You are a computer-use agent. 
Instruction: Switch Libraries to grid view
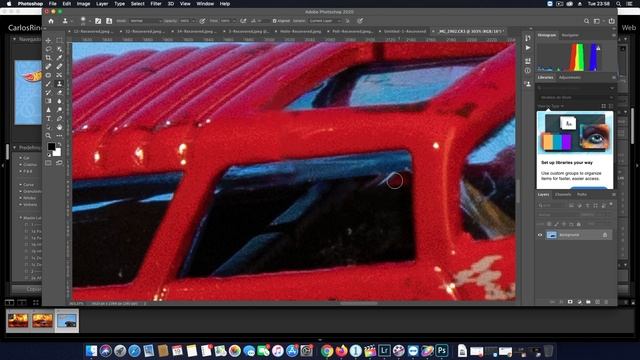pyautogui.click(x=603, y=106)
